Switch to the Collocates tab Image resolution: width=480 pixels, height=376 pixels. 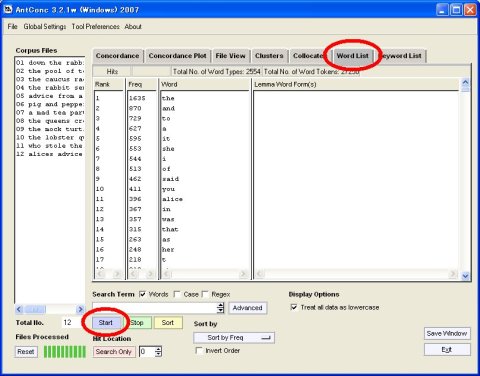[308, 56]
